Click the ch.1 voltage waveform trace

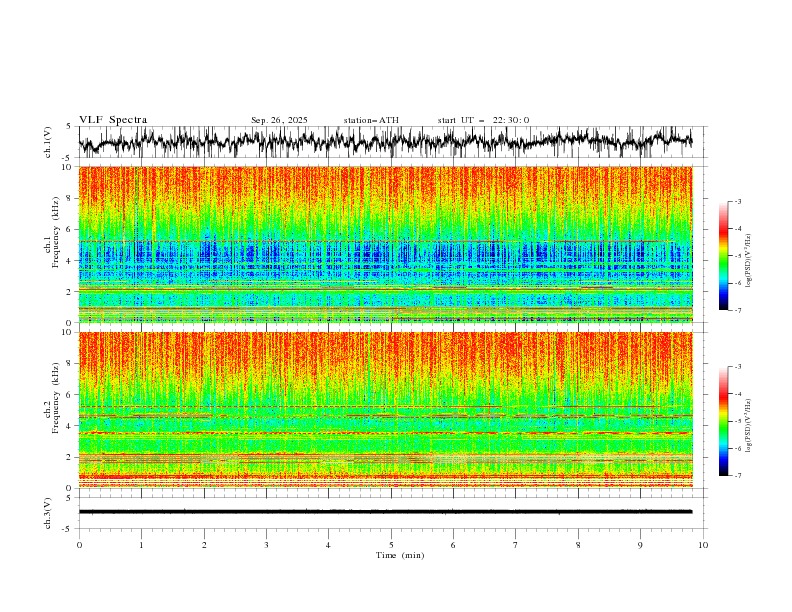point(385,142)
